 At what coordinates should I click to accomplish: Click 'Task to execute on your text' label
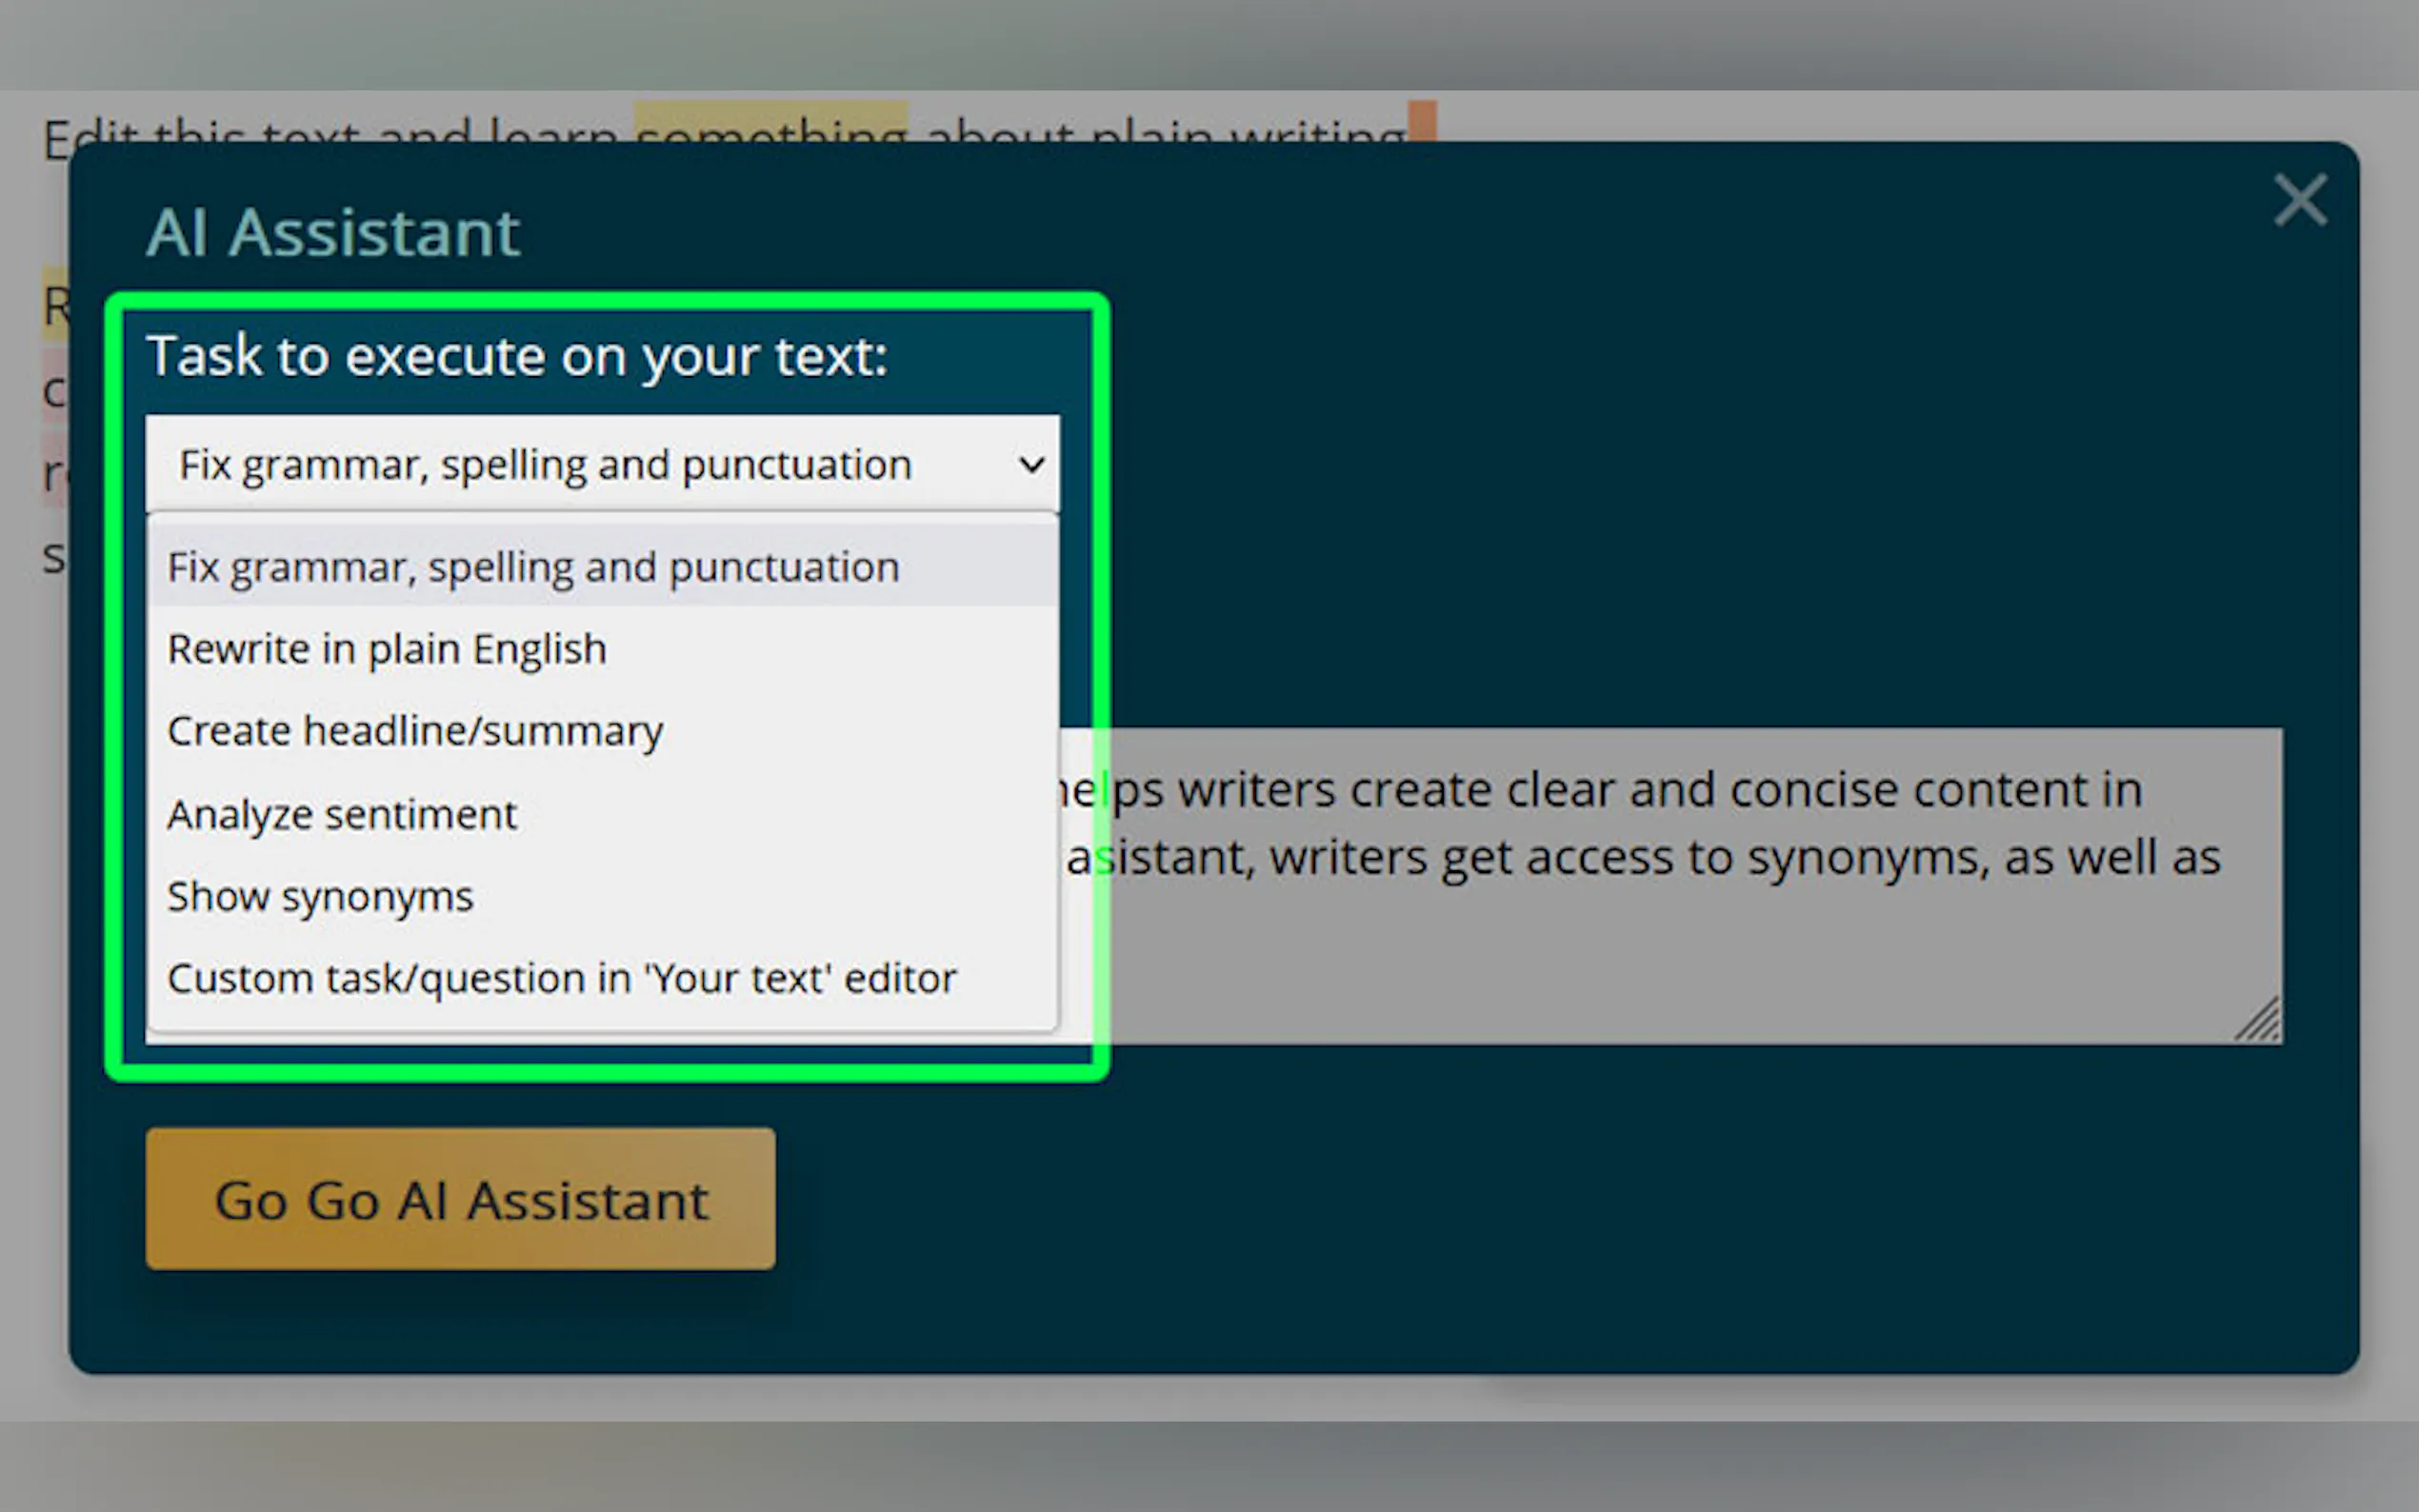pos(516,356)
